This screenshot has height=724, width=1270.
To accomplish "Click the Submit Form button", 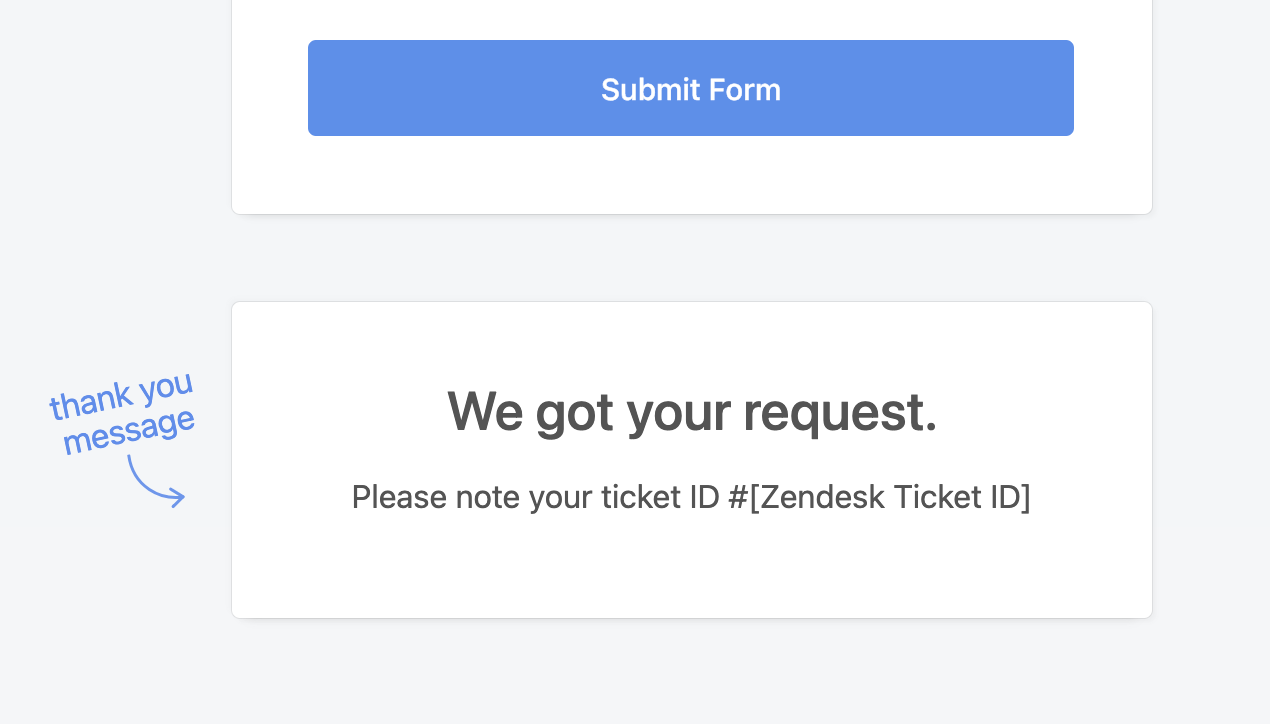I will (690, 88).
